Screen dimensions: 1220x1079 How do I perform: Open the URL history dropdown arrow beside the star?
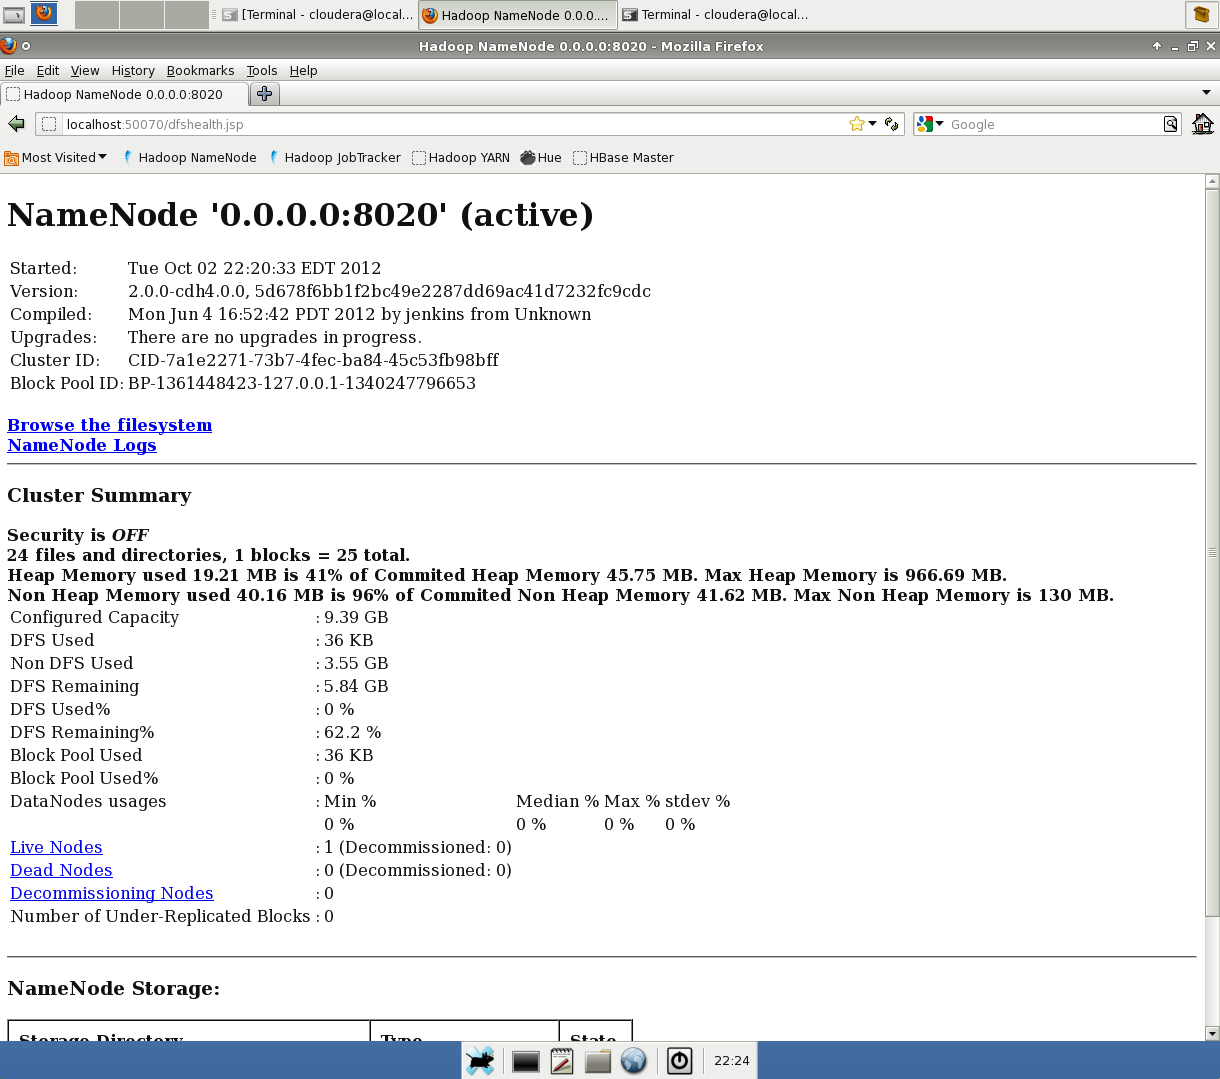point(873,124)
